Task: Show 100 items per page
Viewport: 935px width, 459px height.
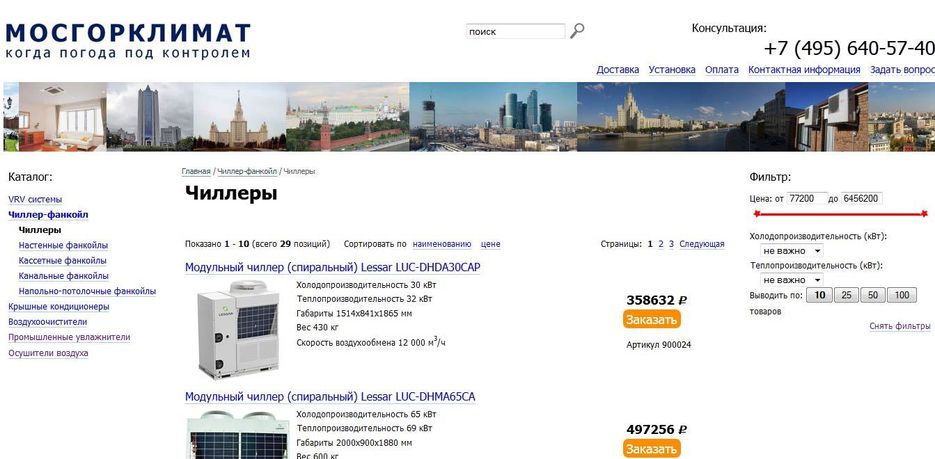Action: pos(902,295)
